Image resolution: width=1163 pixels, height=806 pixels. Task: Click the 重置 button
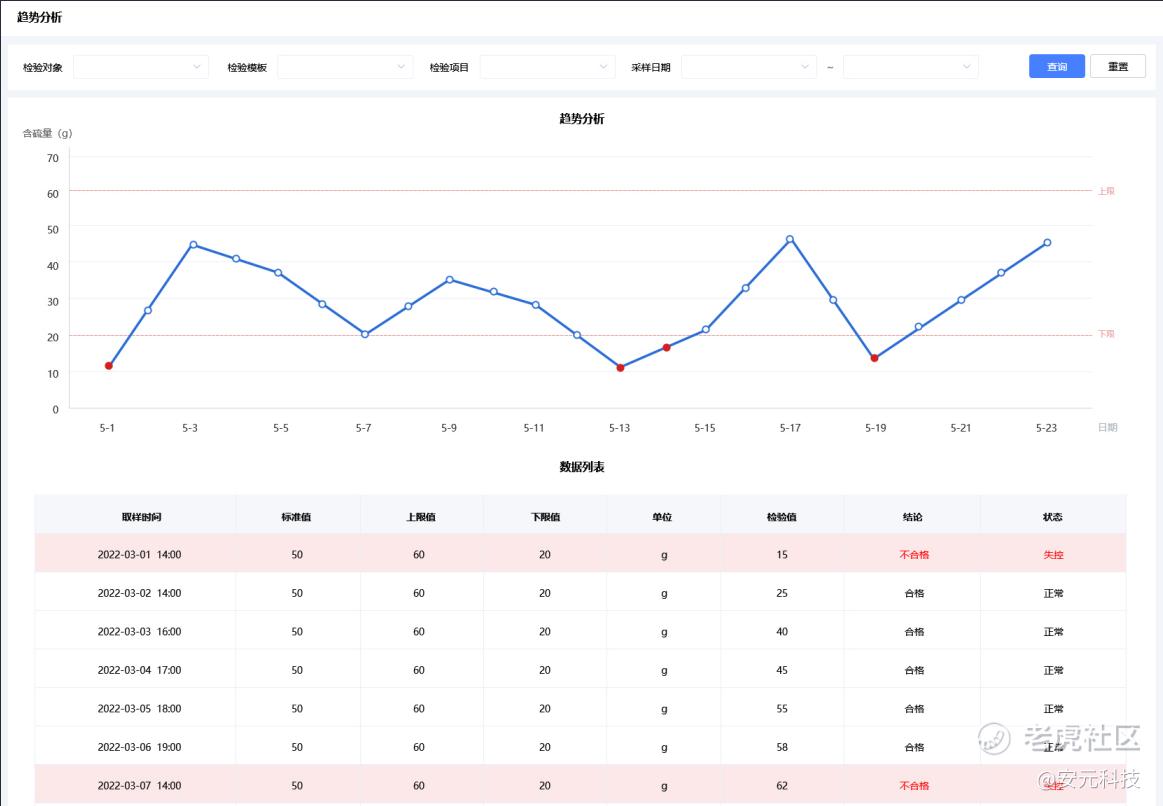1118,67
